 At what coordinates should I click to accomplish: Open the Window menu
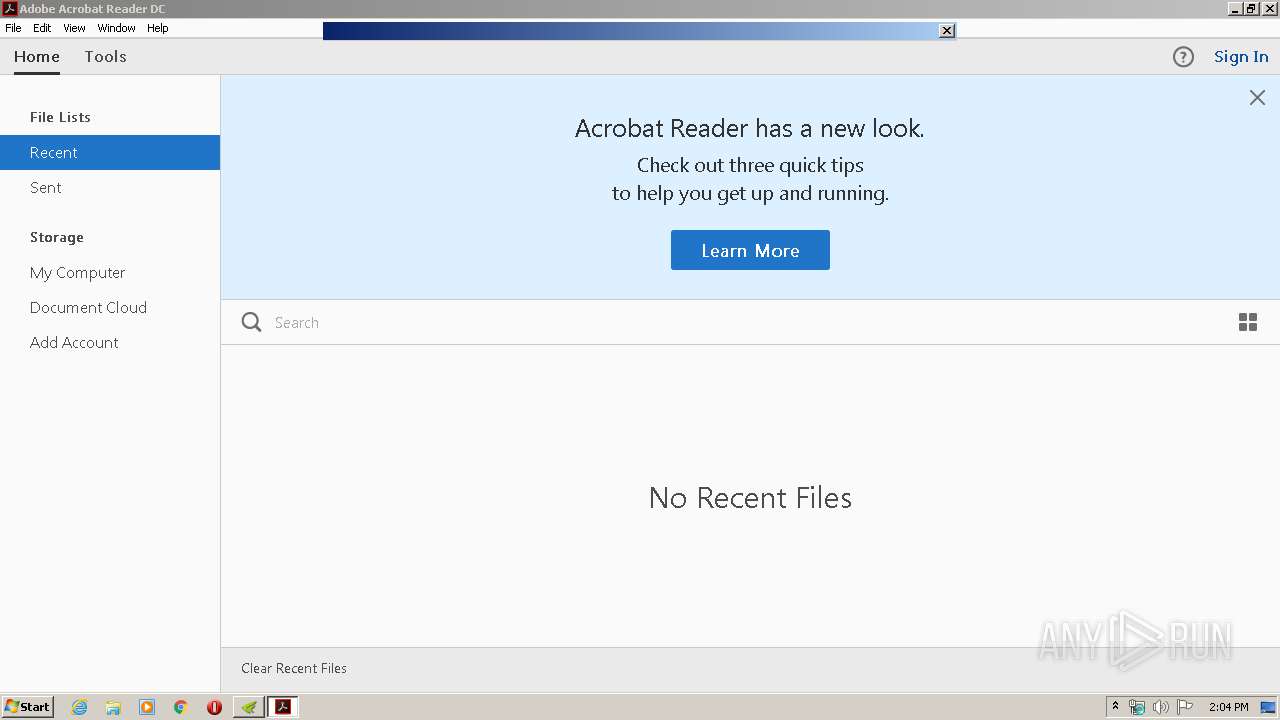tap(116, 28)
